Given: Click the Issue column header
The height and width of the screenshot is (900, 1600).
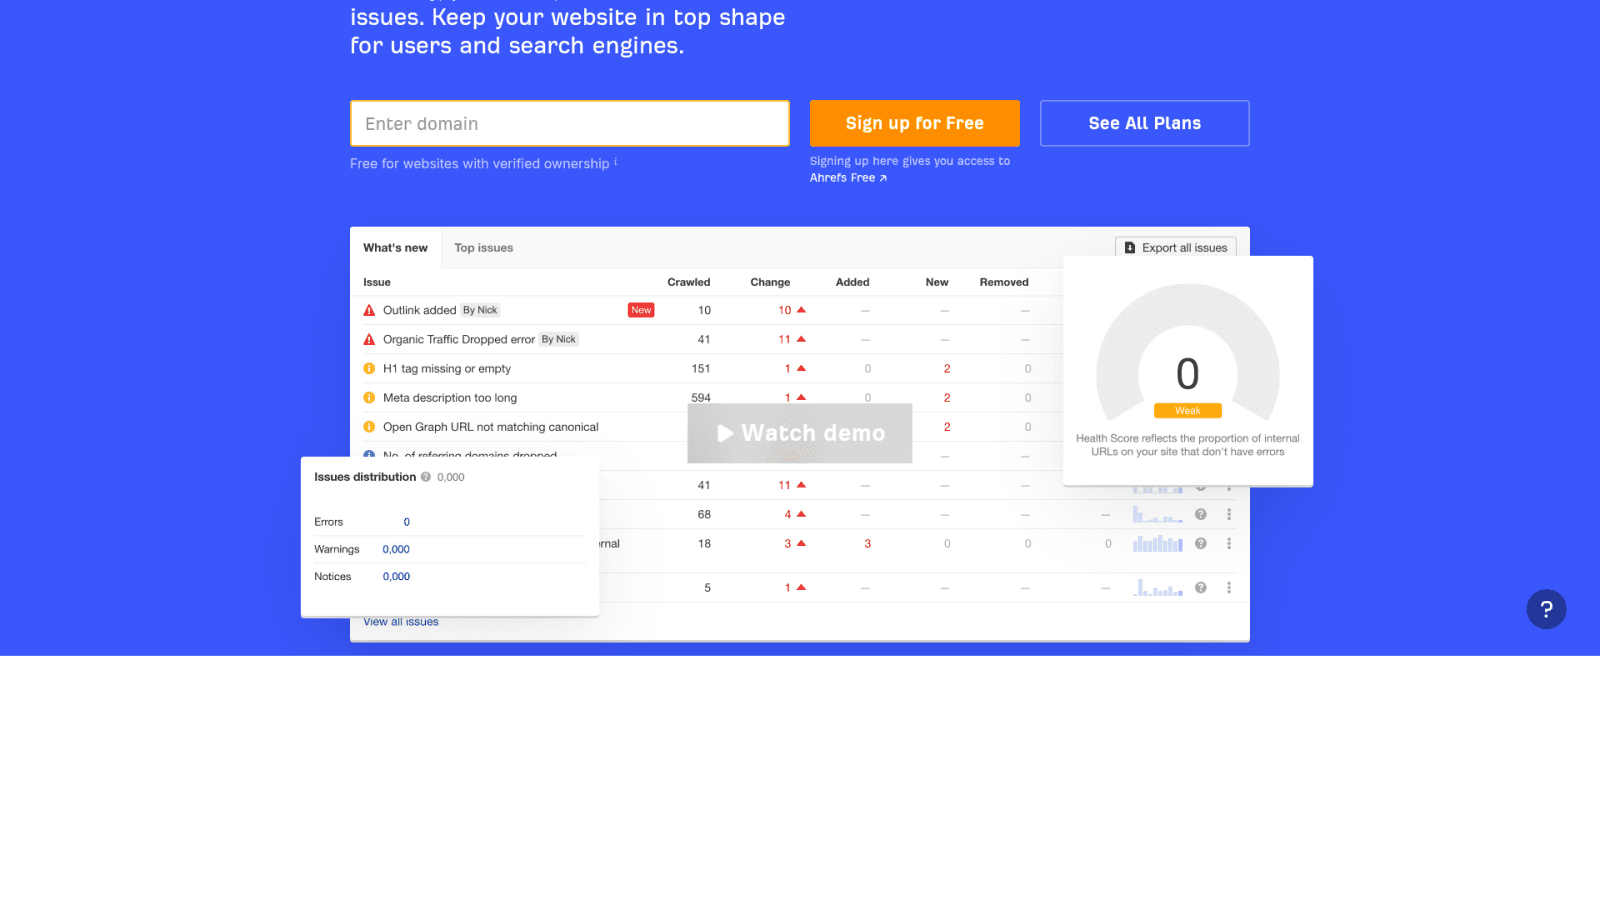Looking at the screenshot, I should pos(377,282).
